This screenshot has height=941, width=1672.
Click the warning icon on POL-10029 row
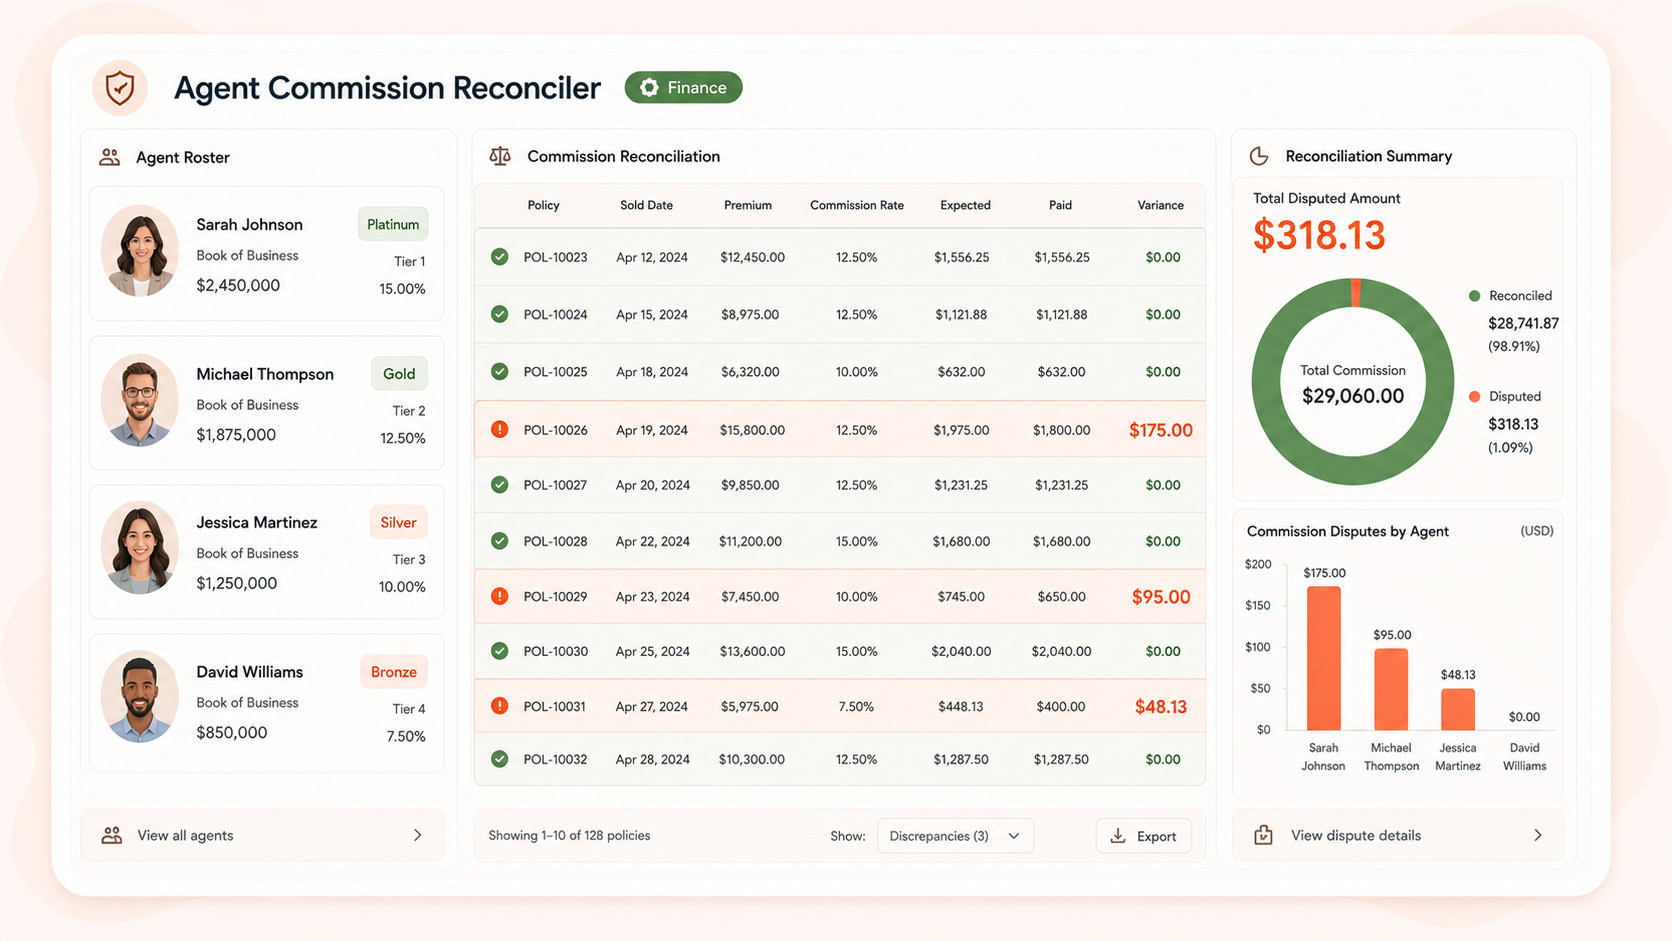point(500,597)
